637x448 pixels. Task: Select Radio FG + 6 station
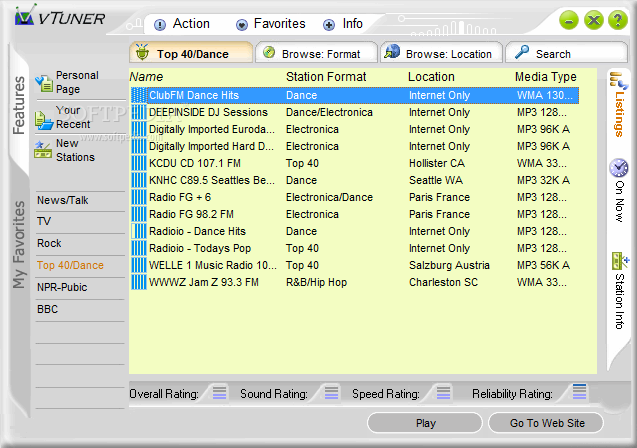(355, 197)
